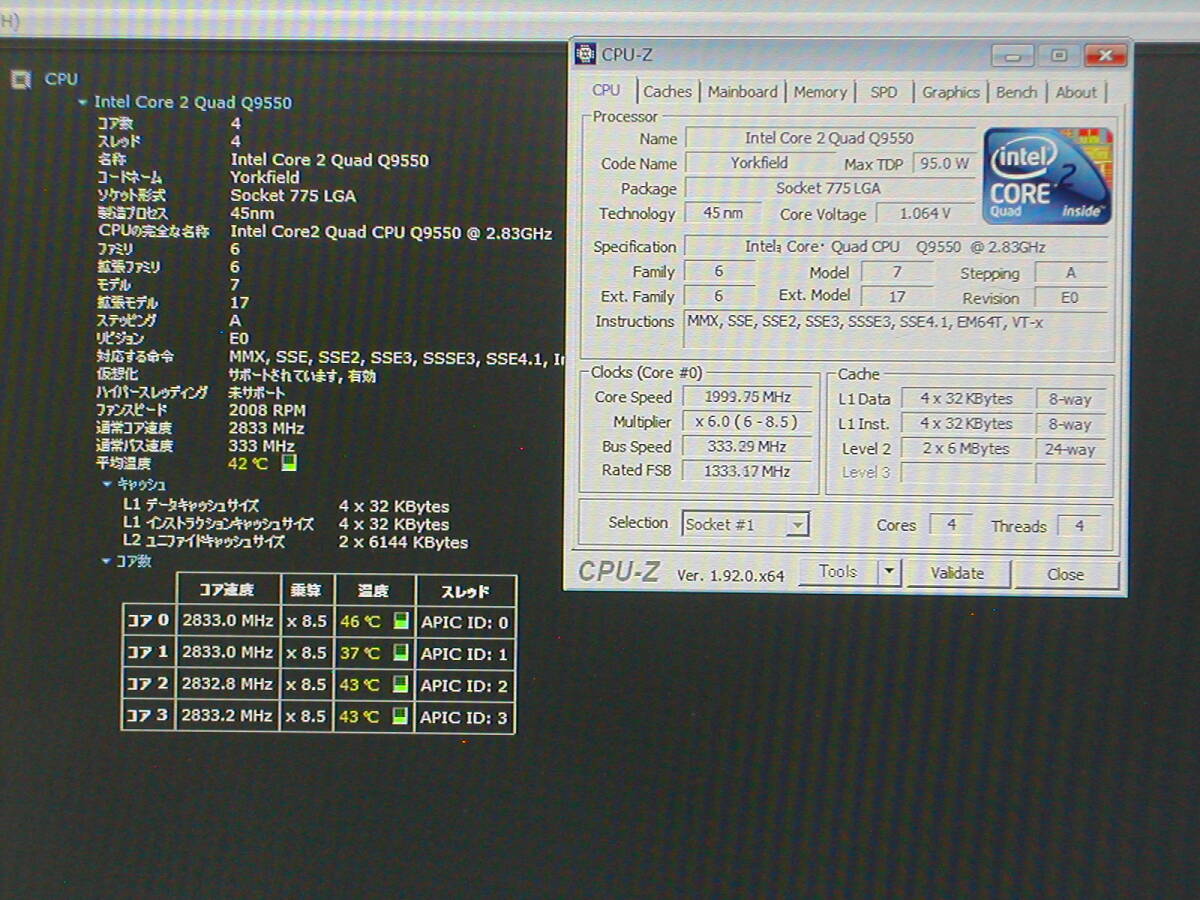This screenshot has height=900, width=1200.
Task: Open the Tools dropdown arrow
Action: point(889,573)
